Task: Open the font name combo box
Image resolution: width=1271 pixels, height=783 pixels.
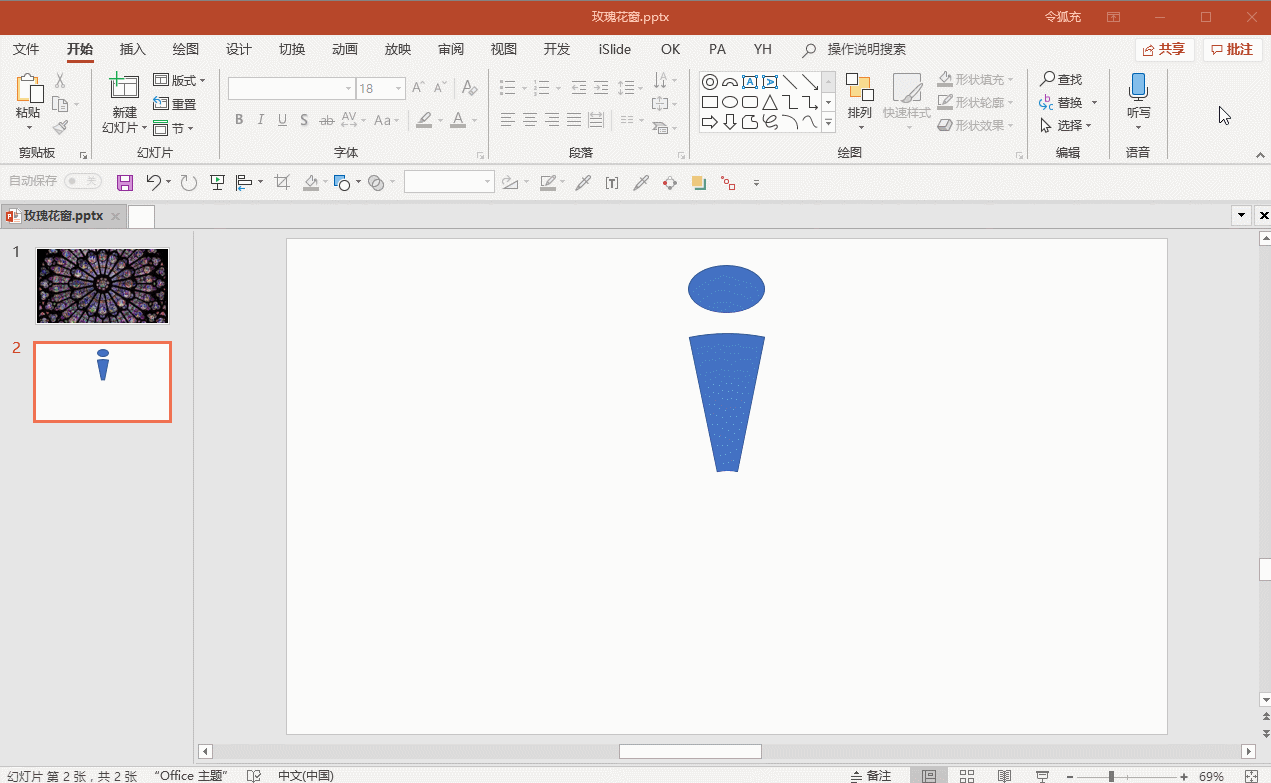Action: point(291,88)
